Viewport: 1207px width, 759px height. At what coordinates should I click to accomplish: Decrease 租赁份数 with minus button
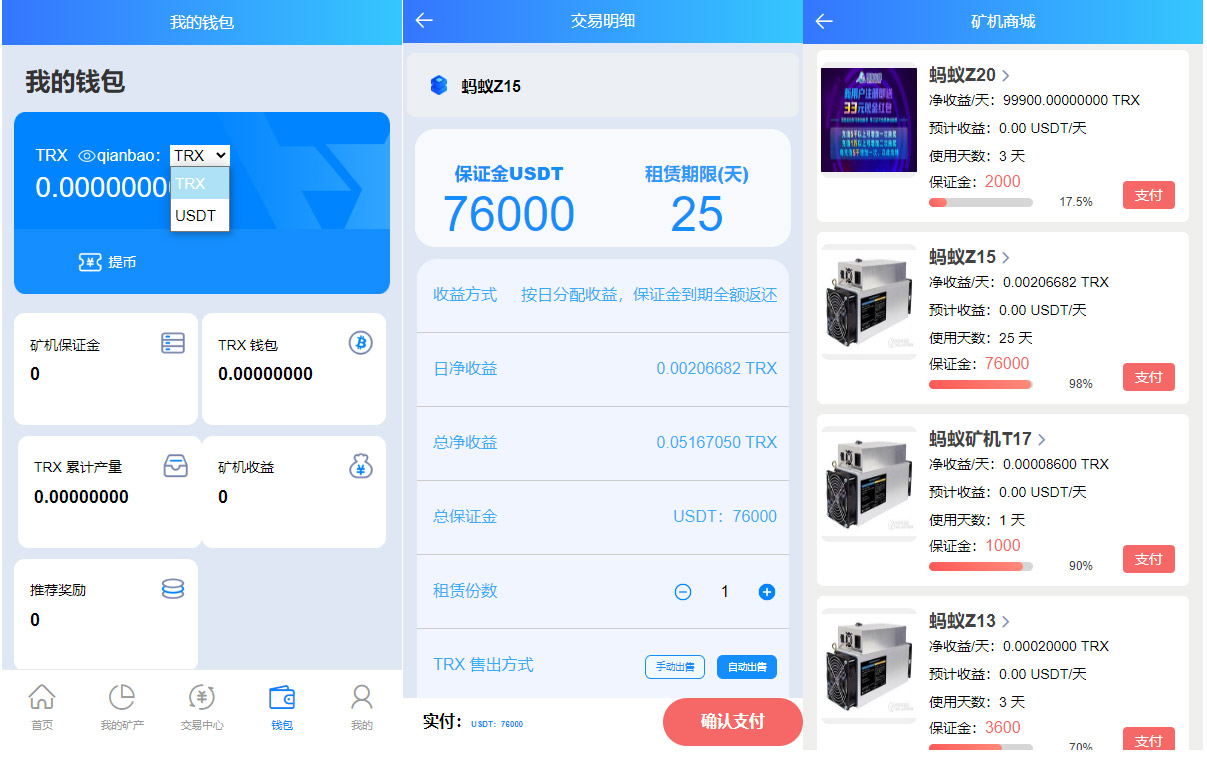click(683, 592)
